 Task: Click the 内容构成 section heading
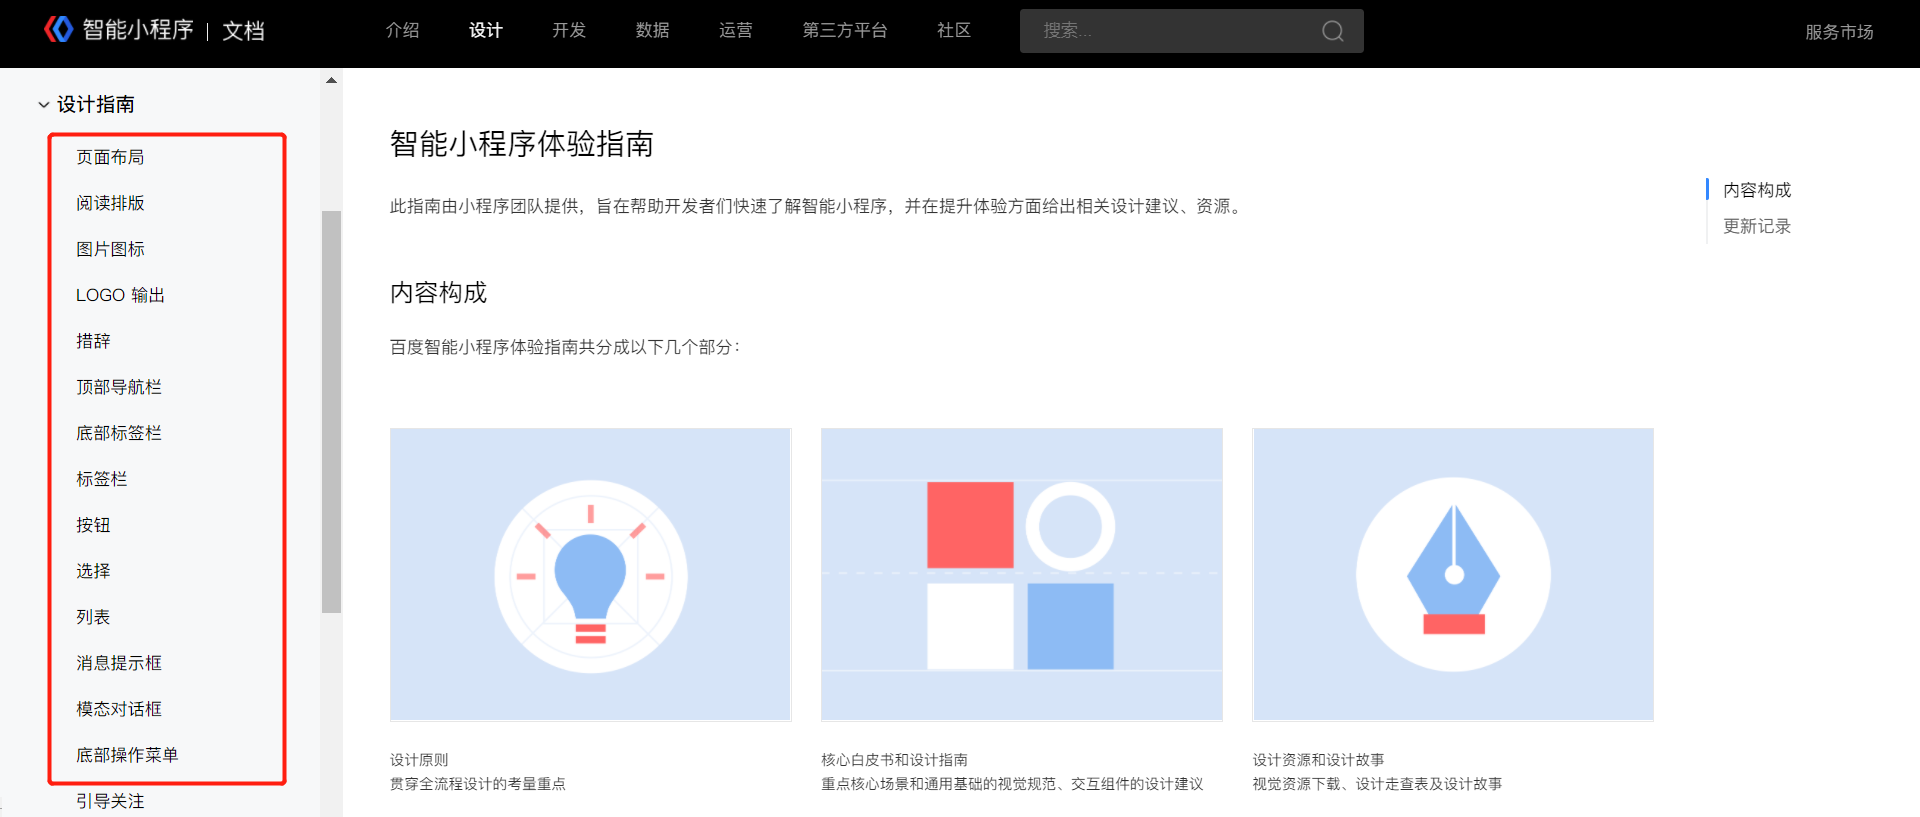[x=438, y=293]
